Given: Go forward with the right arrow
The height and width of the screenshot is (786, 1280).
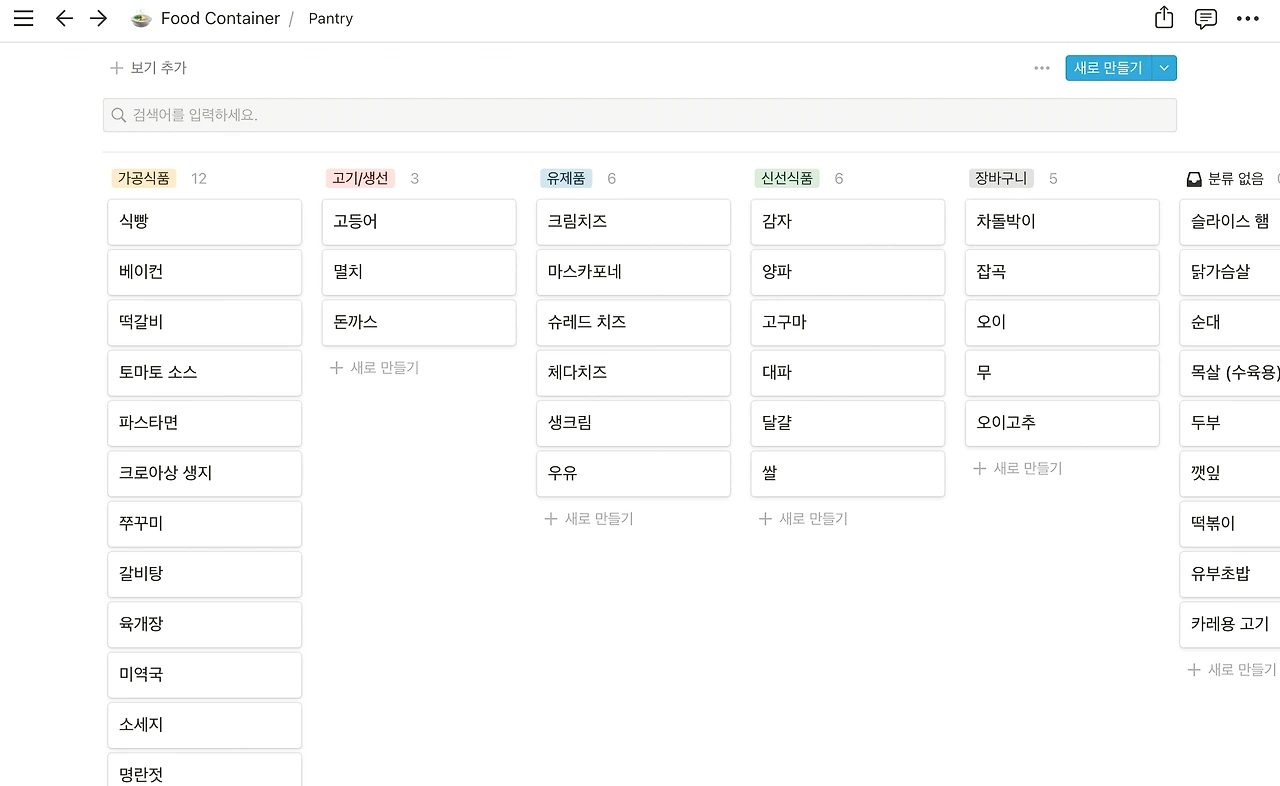Looking at the screenshot, I should click(98, 18).
